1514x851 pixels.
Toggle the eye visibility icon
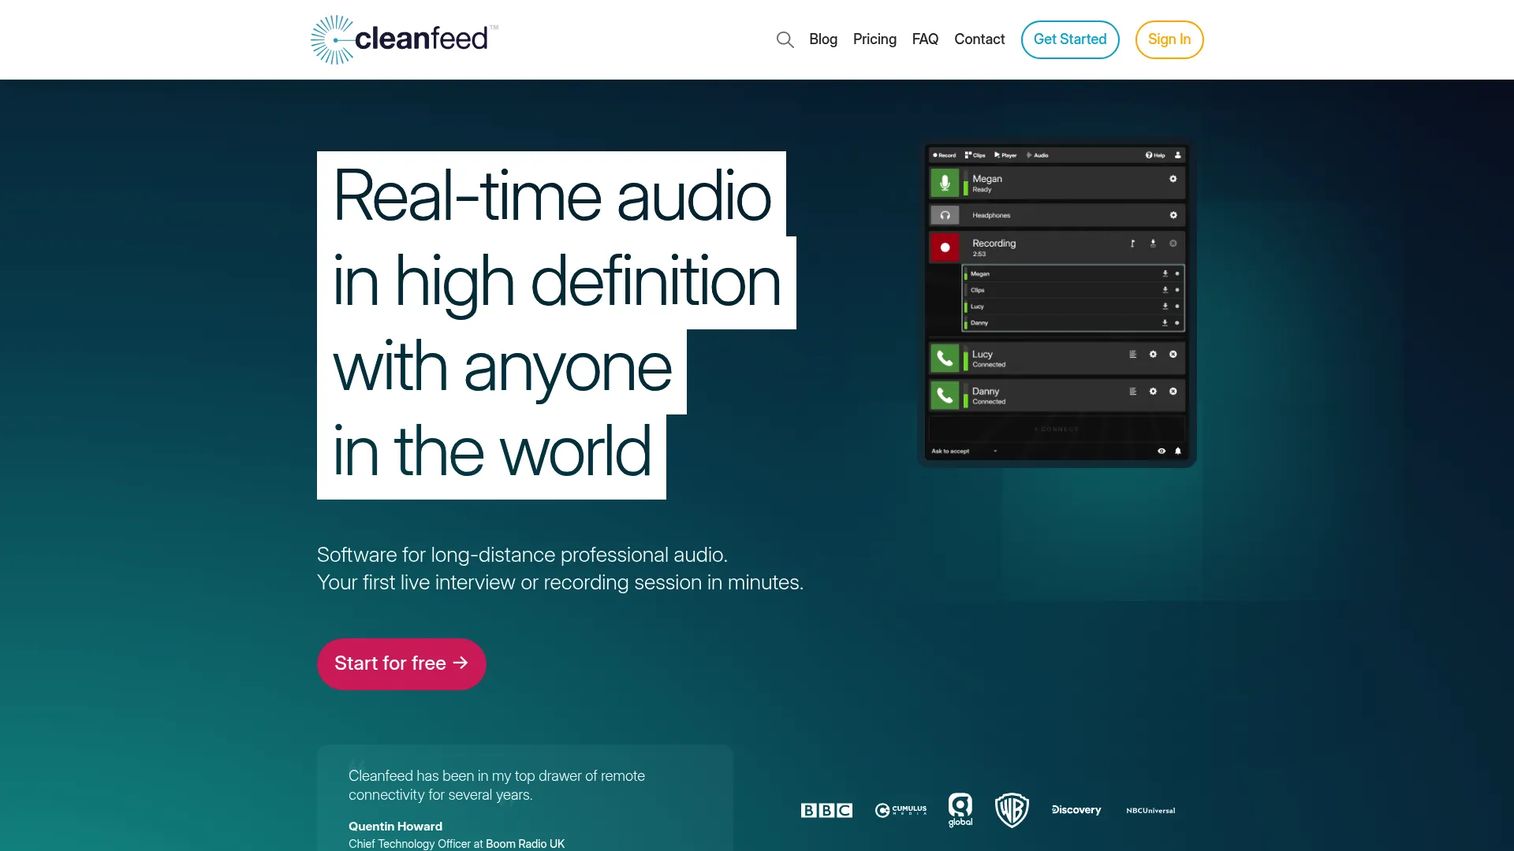(x=1161, y=451)
